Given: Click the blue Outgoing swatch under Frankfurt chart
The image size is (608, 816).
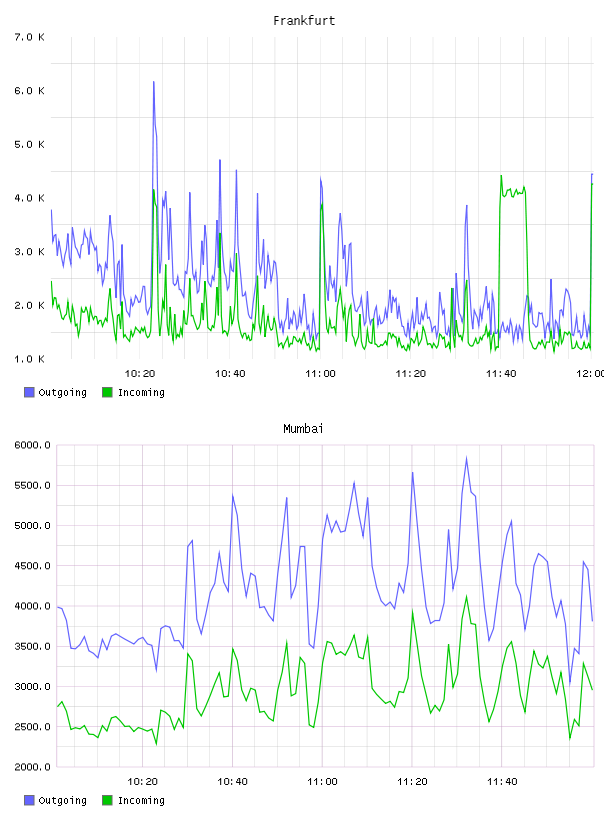Looking at the screenshot, I should pyautogui.click(x=29, y=392).
